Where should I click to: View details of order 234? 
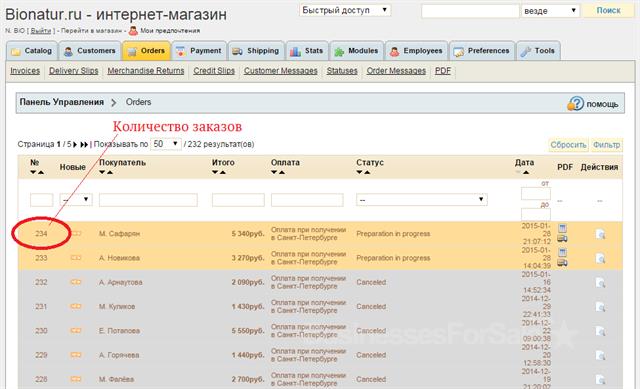(x=600, y=234)
